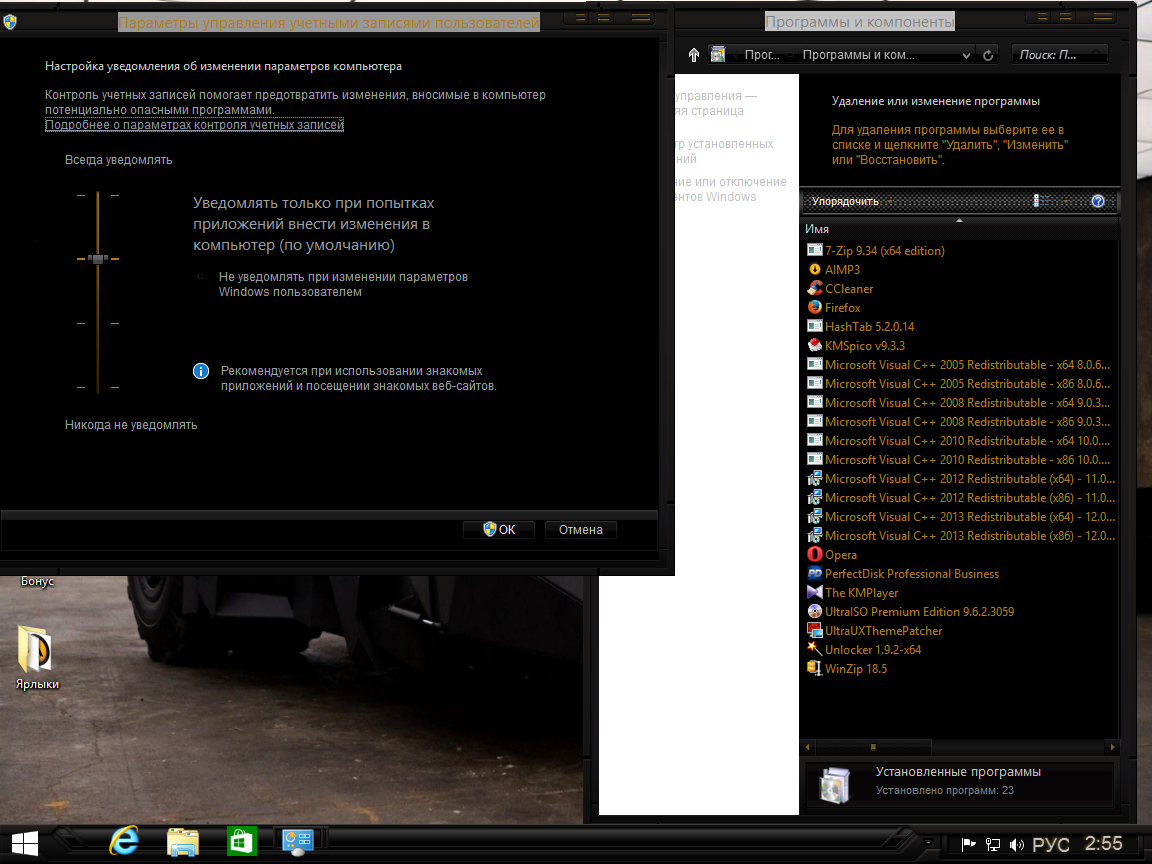Click The KMPlayer icon
Viewport: 1152px width, 864px height.
(814, 592)
